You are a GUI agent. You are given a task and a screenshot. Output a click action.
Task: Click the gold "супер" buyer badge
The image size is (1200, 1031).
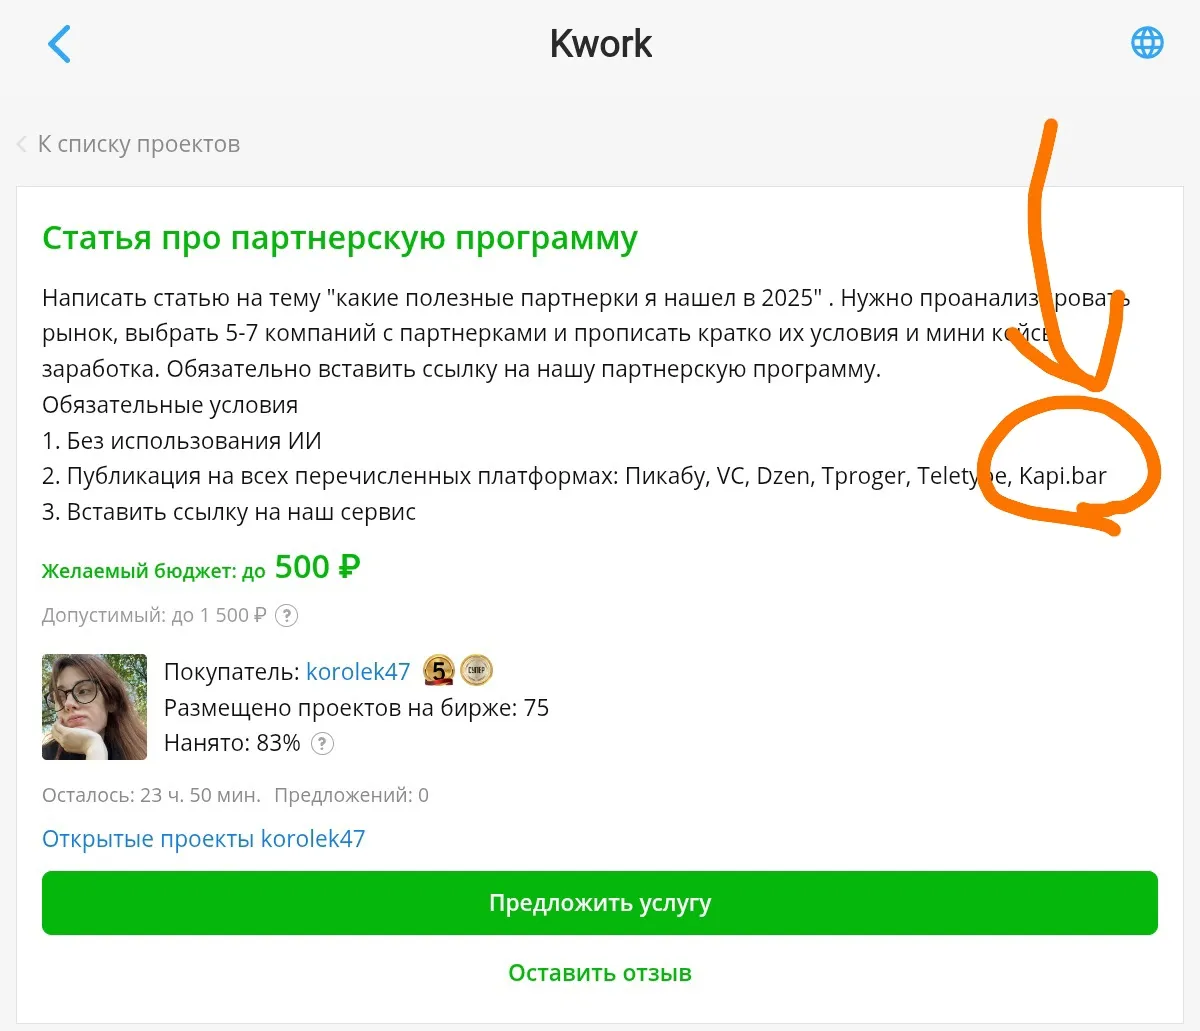477,671
